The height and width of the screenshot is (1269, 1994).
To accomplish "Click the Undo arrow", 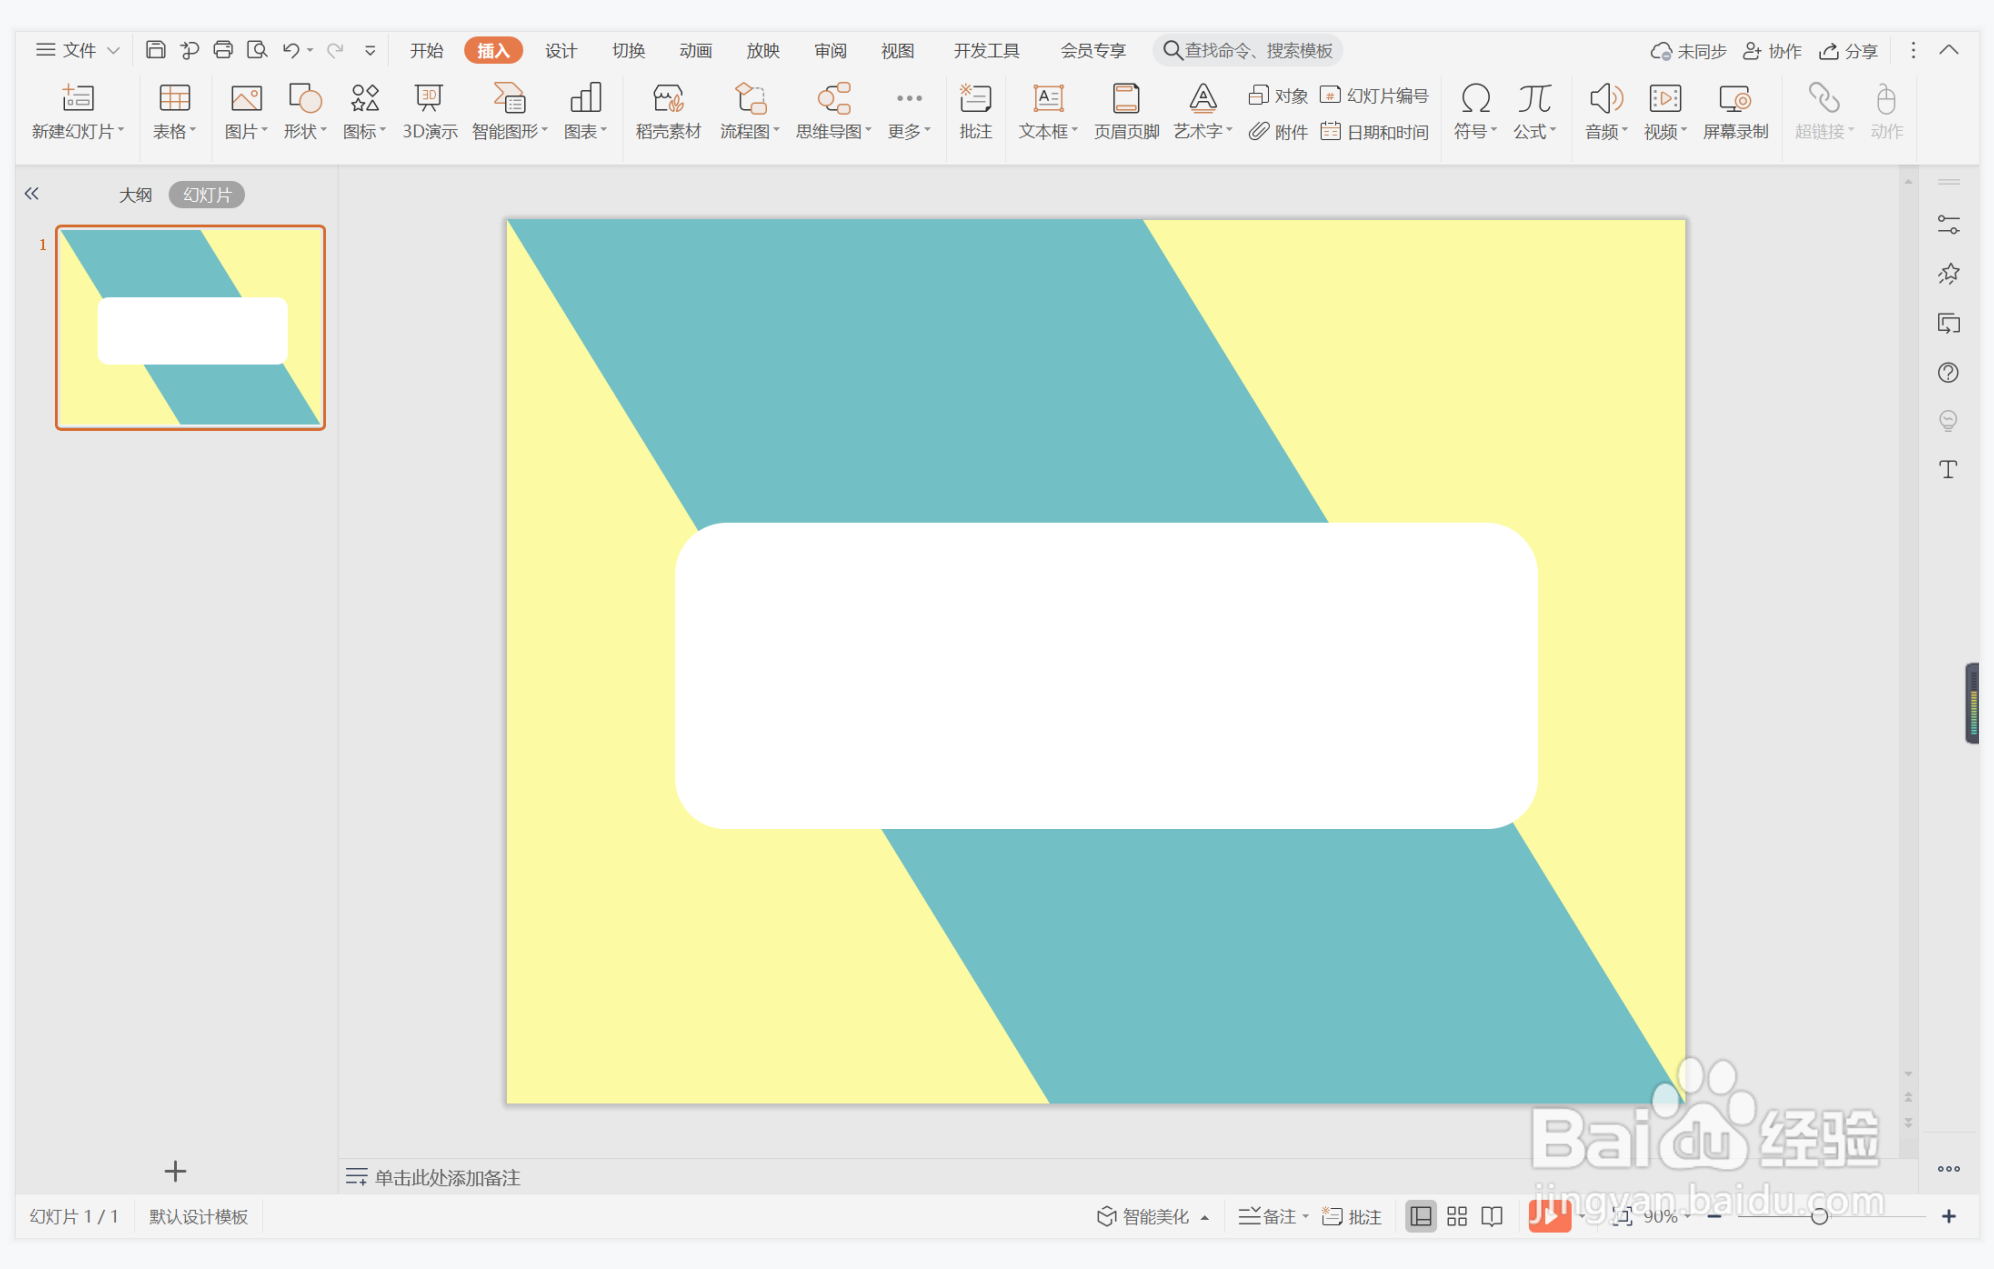I will pos(291,50).
